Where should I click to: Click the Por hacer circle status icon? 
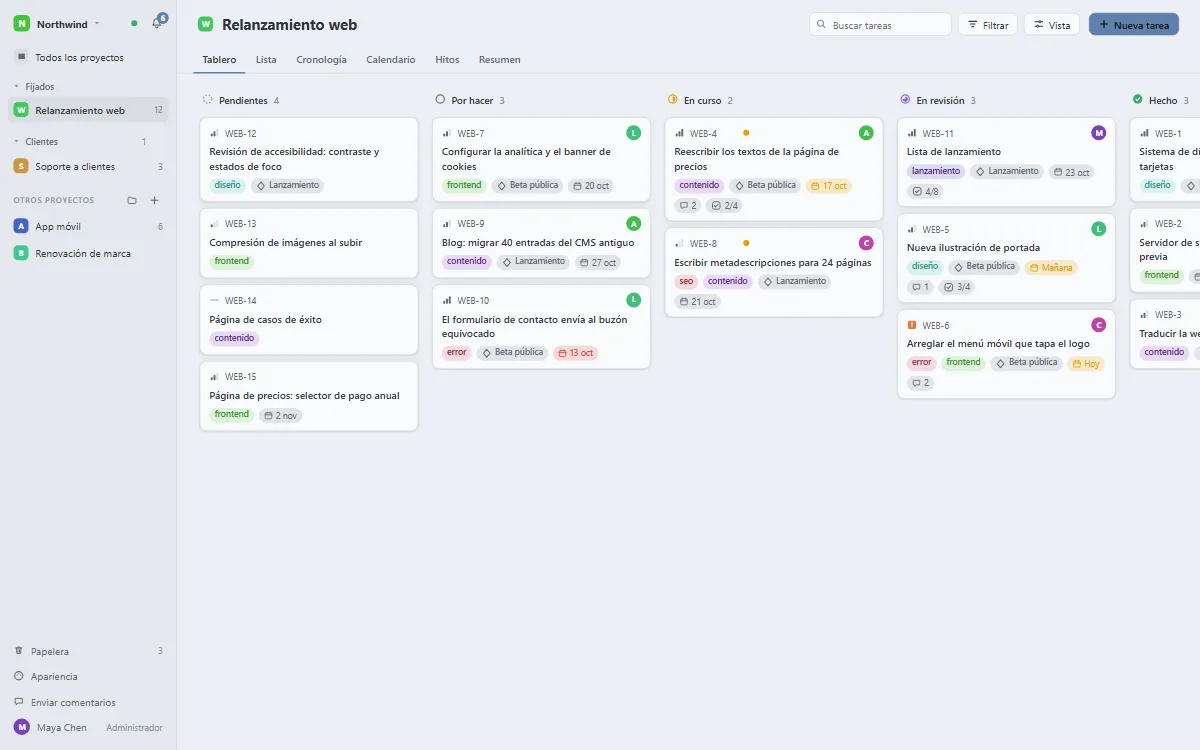(440, 100)
